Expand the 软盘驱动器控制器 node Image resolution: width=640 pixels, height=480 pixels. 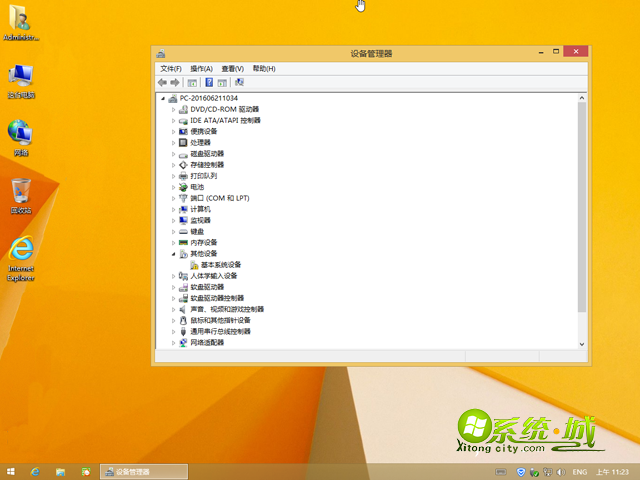(x=173, y=298)
